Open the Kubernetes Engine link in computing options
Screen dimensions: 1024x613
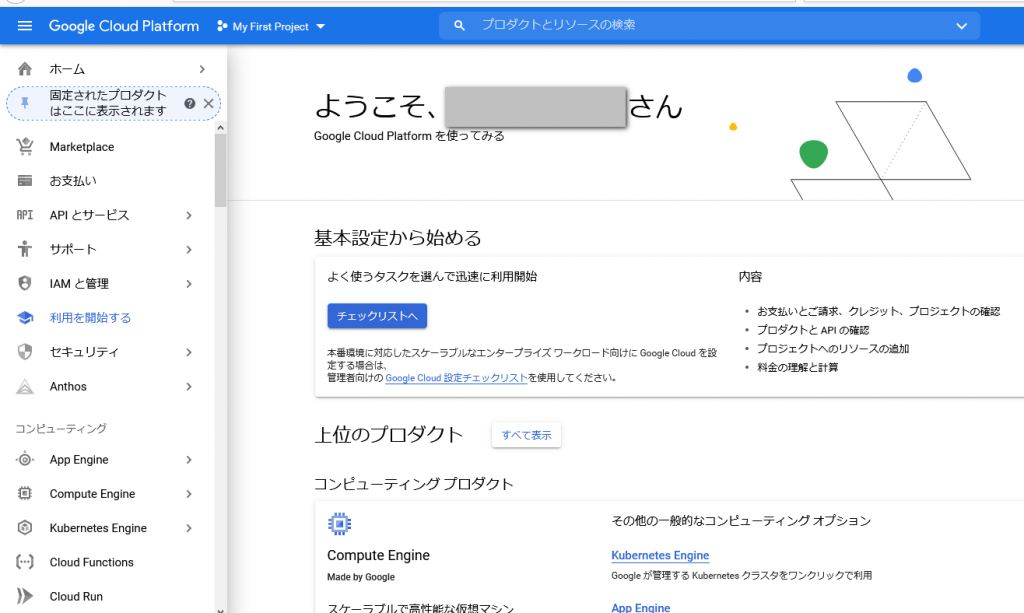660,556
